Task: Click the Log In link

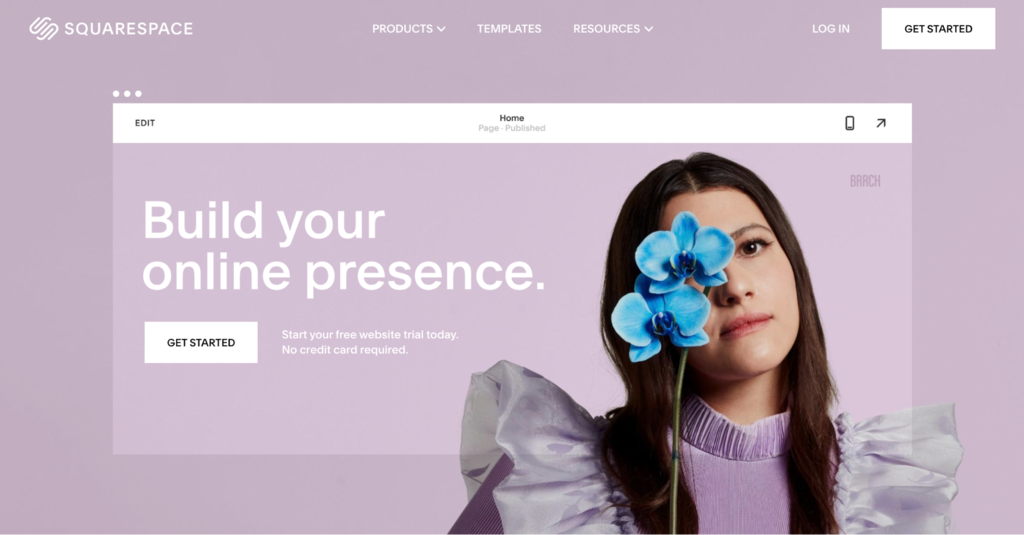Action: [831, 29]
